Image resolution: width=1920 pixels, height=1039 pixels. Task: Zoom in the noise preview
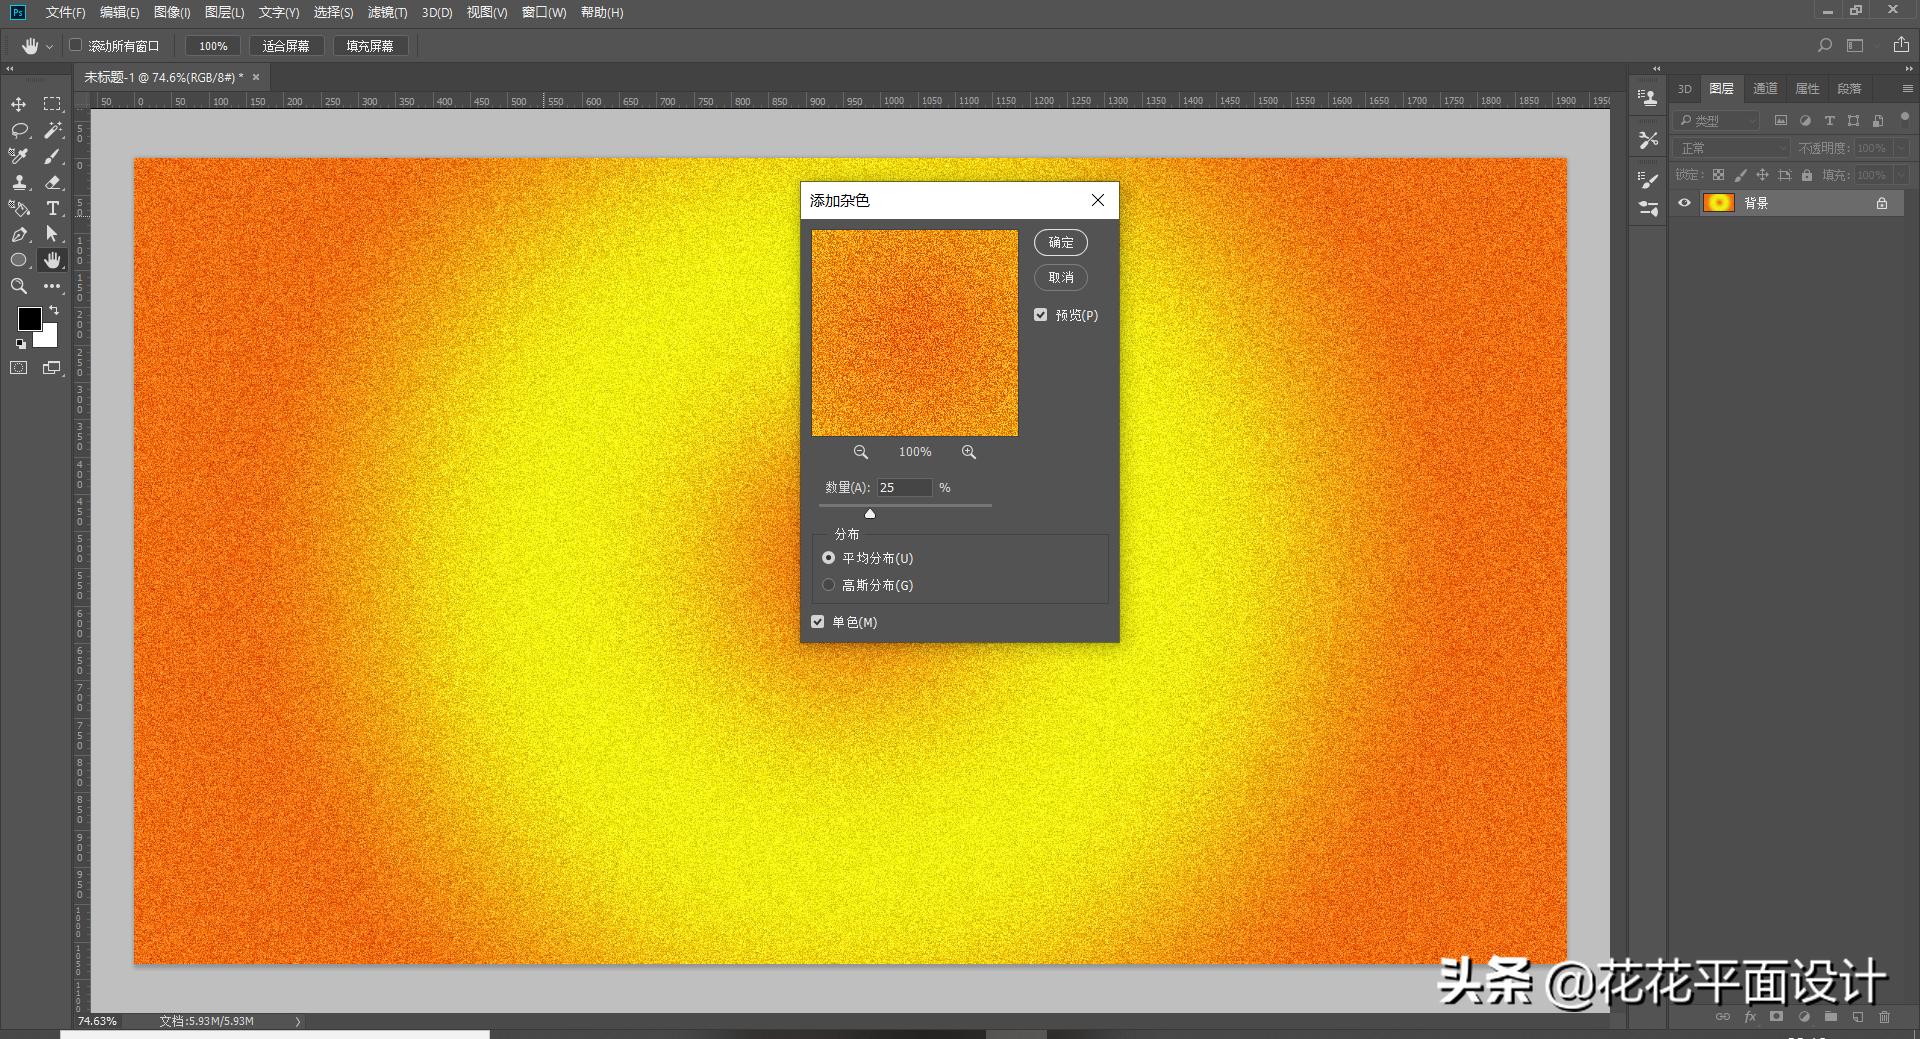click(x=968, y=452)
